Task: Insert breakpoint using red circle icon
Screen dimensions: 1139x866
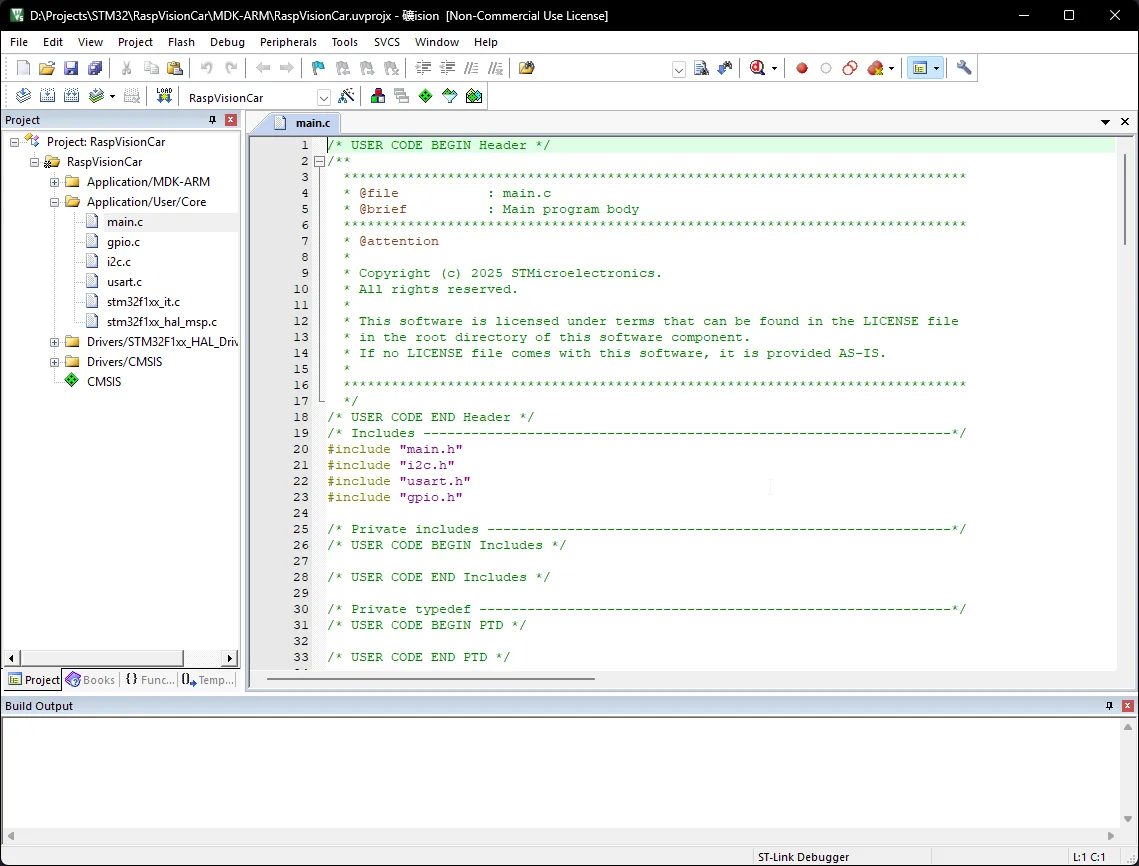Action: point(801,68)
